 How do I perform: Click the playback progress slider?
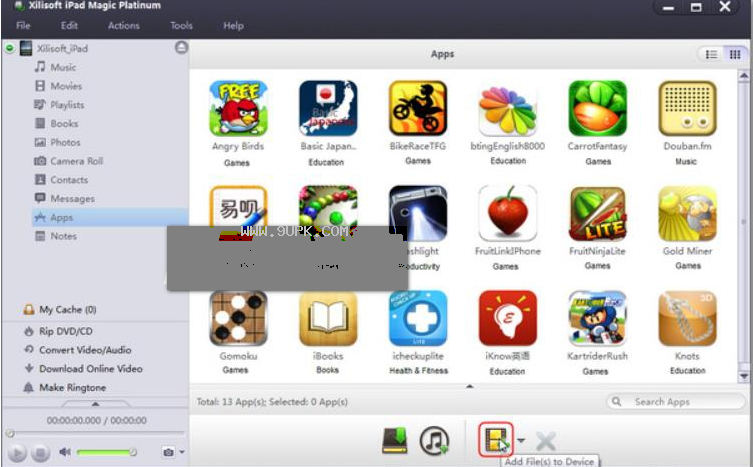(x=96, y=433)
